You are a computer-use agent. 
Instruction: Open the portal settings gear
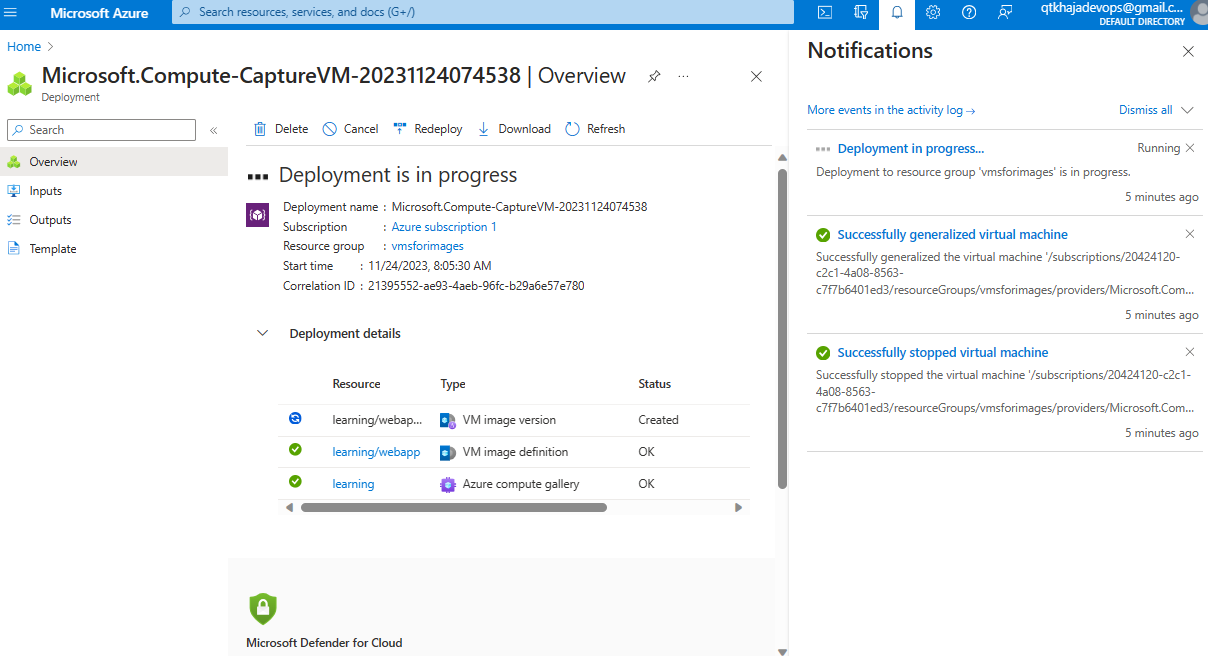(x=932, y=13)
